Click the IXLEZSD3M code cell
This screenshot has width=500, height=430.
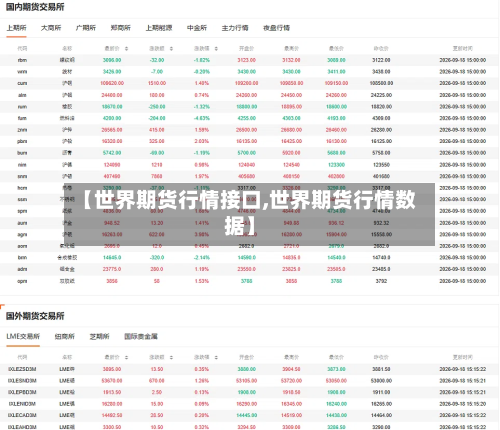coord(22,369)
